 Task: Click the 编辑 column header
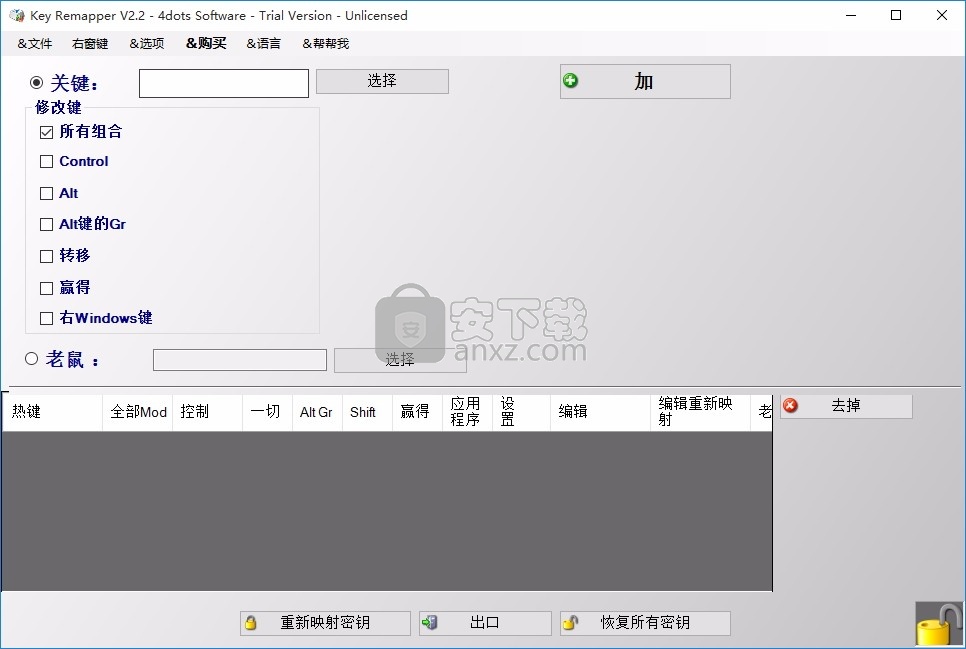coord(601,412)
